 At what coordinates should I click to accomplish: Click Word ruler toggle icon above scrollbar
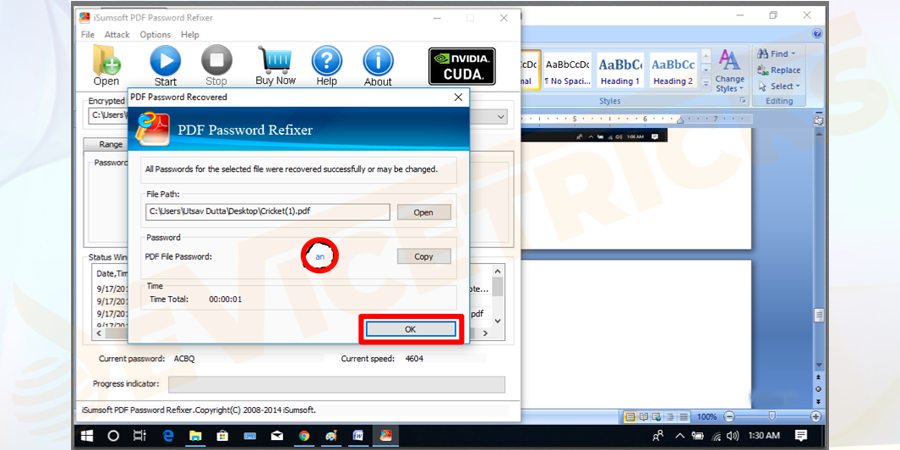click(x=818, y=121)
